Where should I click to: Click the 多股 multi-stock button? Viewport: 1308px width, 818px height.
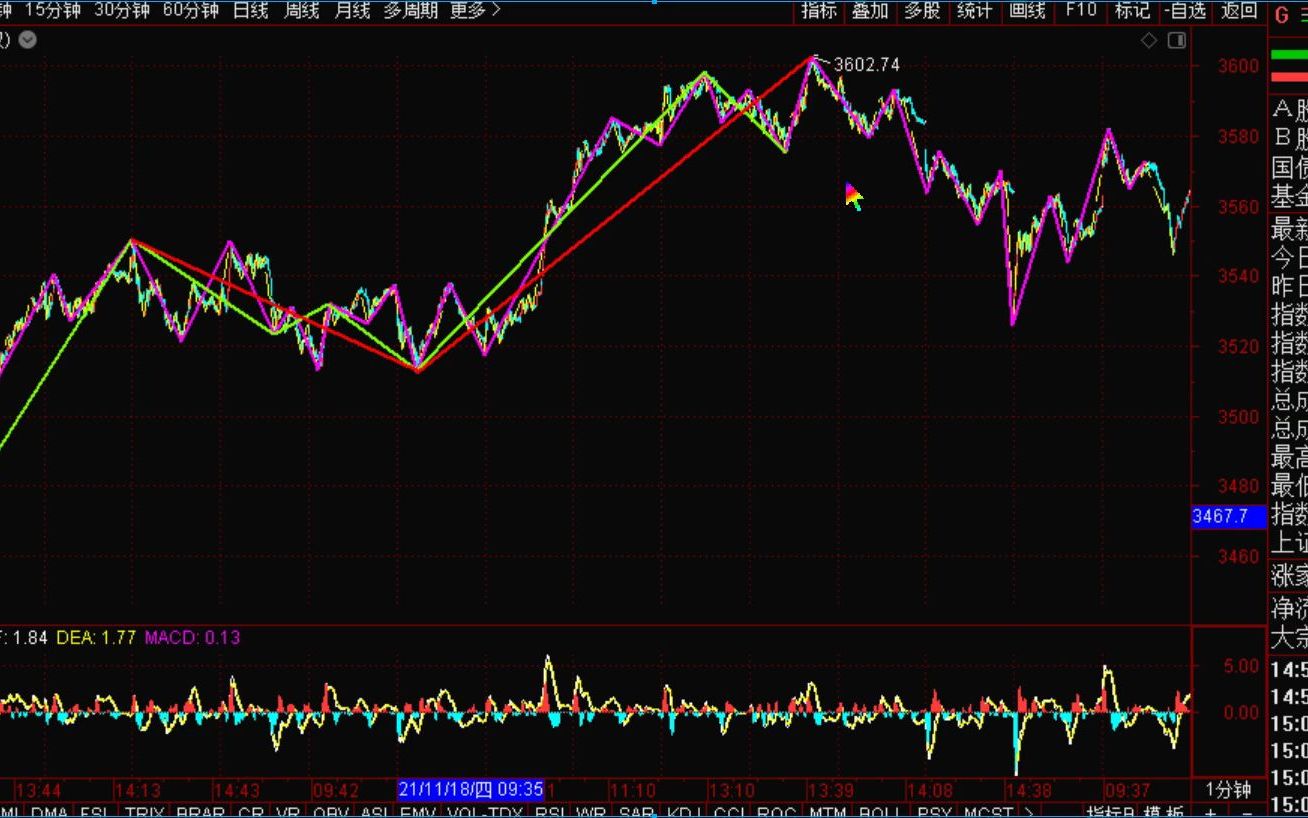click(922, 10)
